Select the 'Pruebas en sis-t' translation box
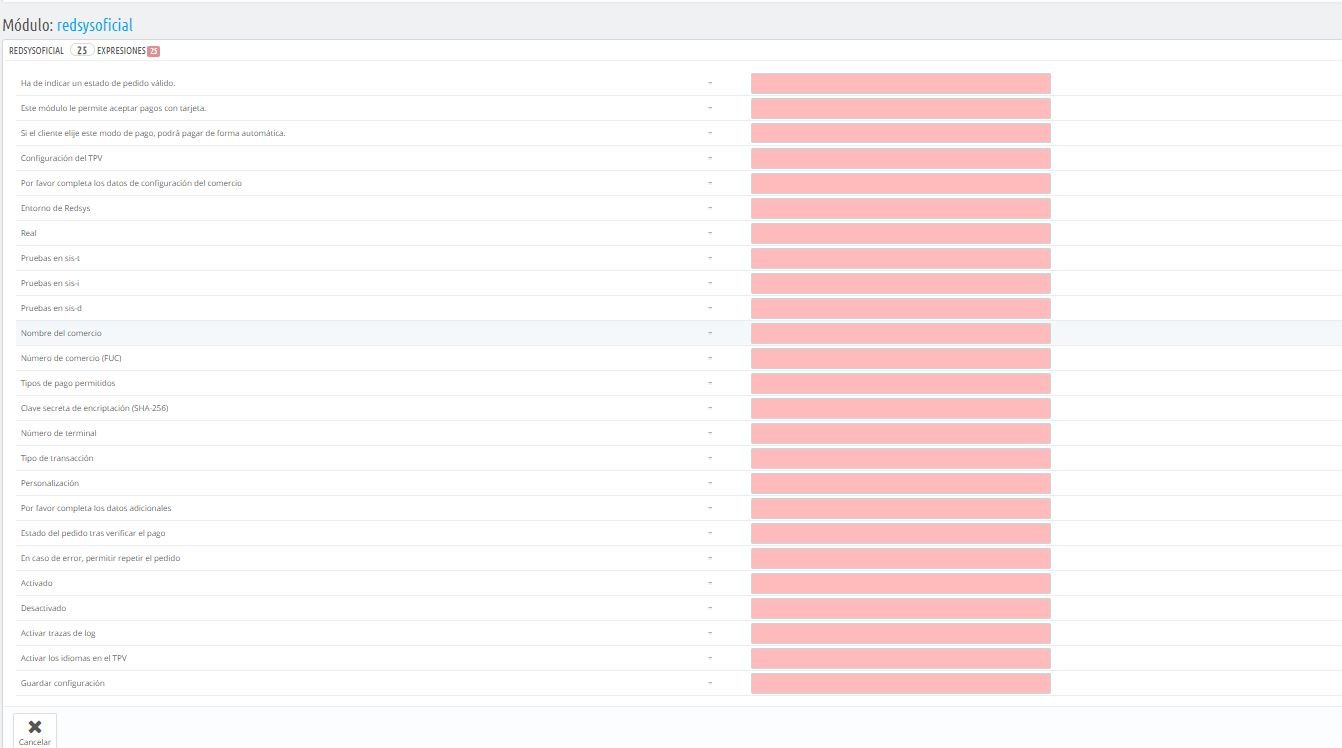Screen dimensions: 1342x748 pyautogui.click(x=900, y=258)
